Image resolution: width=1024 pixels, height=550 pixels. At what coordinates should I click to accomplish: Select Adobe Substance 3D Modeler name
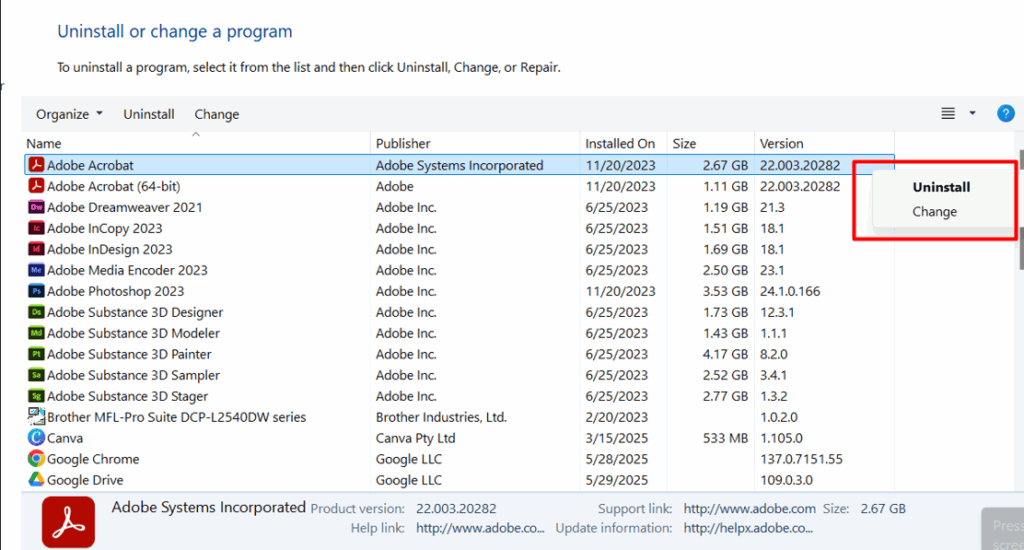[133, 332]
